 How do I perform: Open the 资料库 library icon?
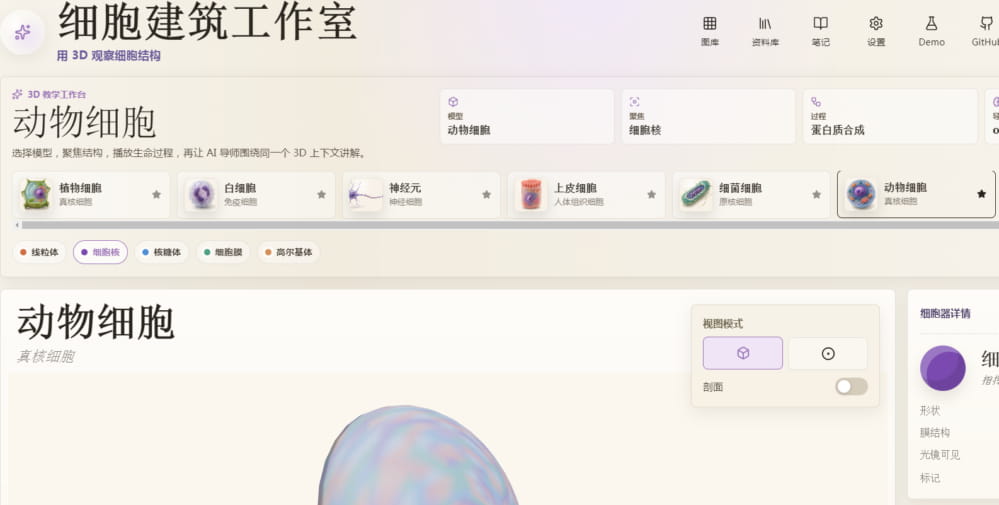(x=765, y=31)
